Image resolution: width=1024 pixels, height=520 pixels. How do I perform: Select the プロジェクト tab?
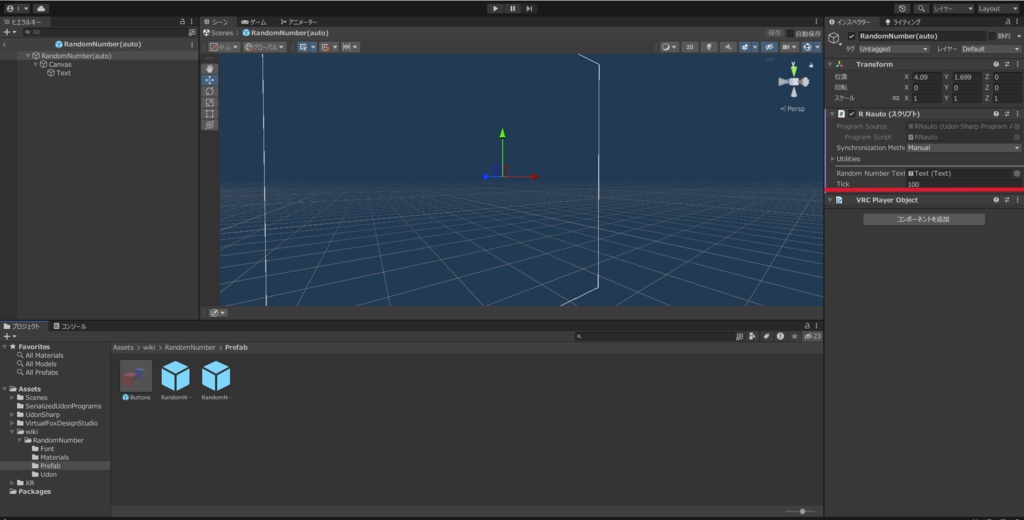coord(22,326)
